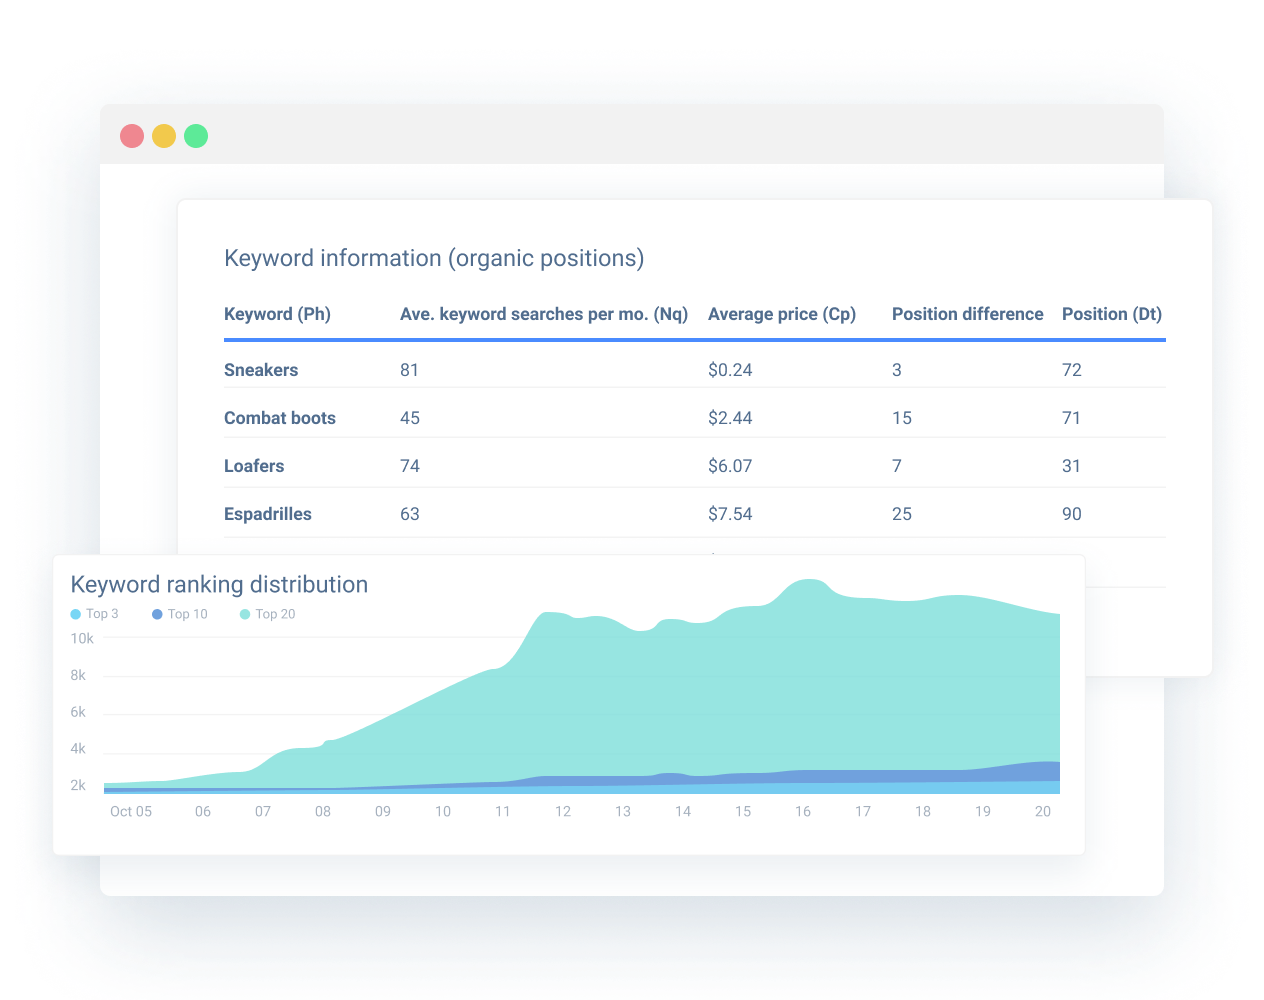
Task: Select the teal Top 20 dot marker
Action: [x=242, y=614]
